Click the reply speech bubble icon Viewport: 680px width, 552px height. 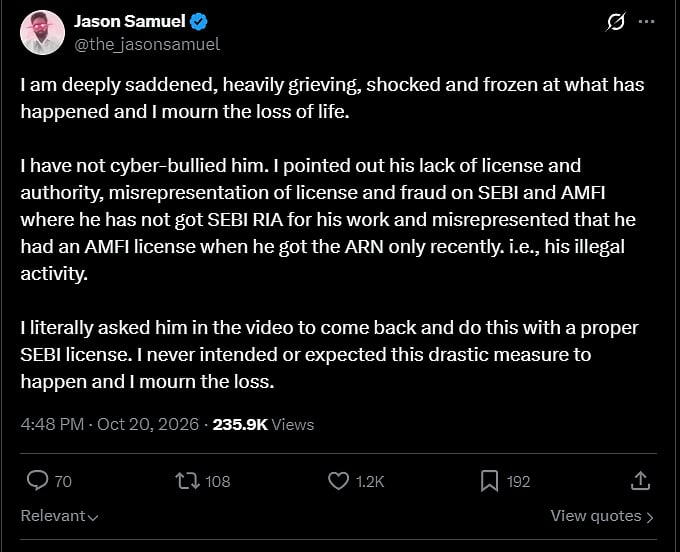point(37,481)
